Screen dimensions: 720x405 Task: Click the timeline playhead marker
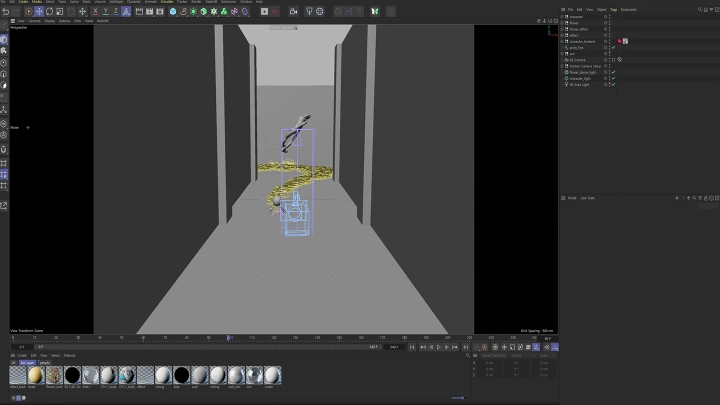point(228,338)
